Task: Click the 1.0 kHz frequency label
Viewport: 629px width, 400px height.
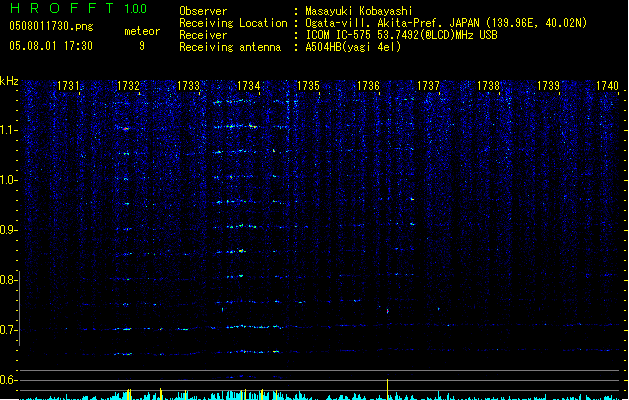Action: (x=8, y=180)
